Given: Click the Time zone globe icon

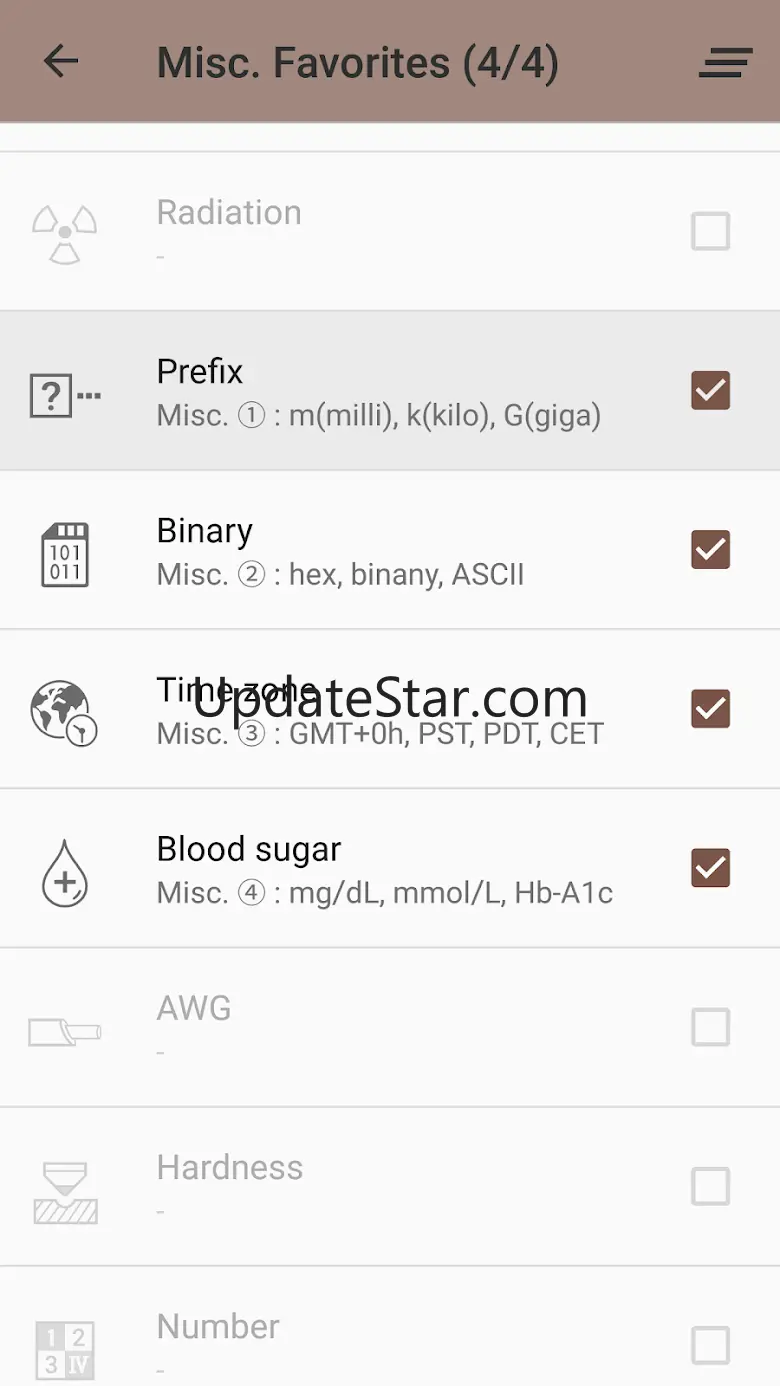Looking at the screenshot, I should pos(65,712).
